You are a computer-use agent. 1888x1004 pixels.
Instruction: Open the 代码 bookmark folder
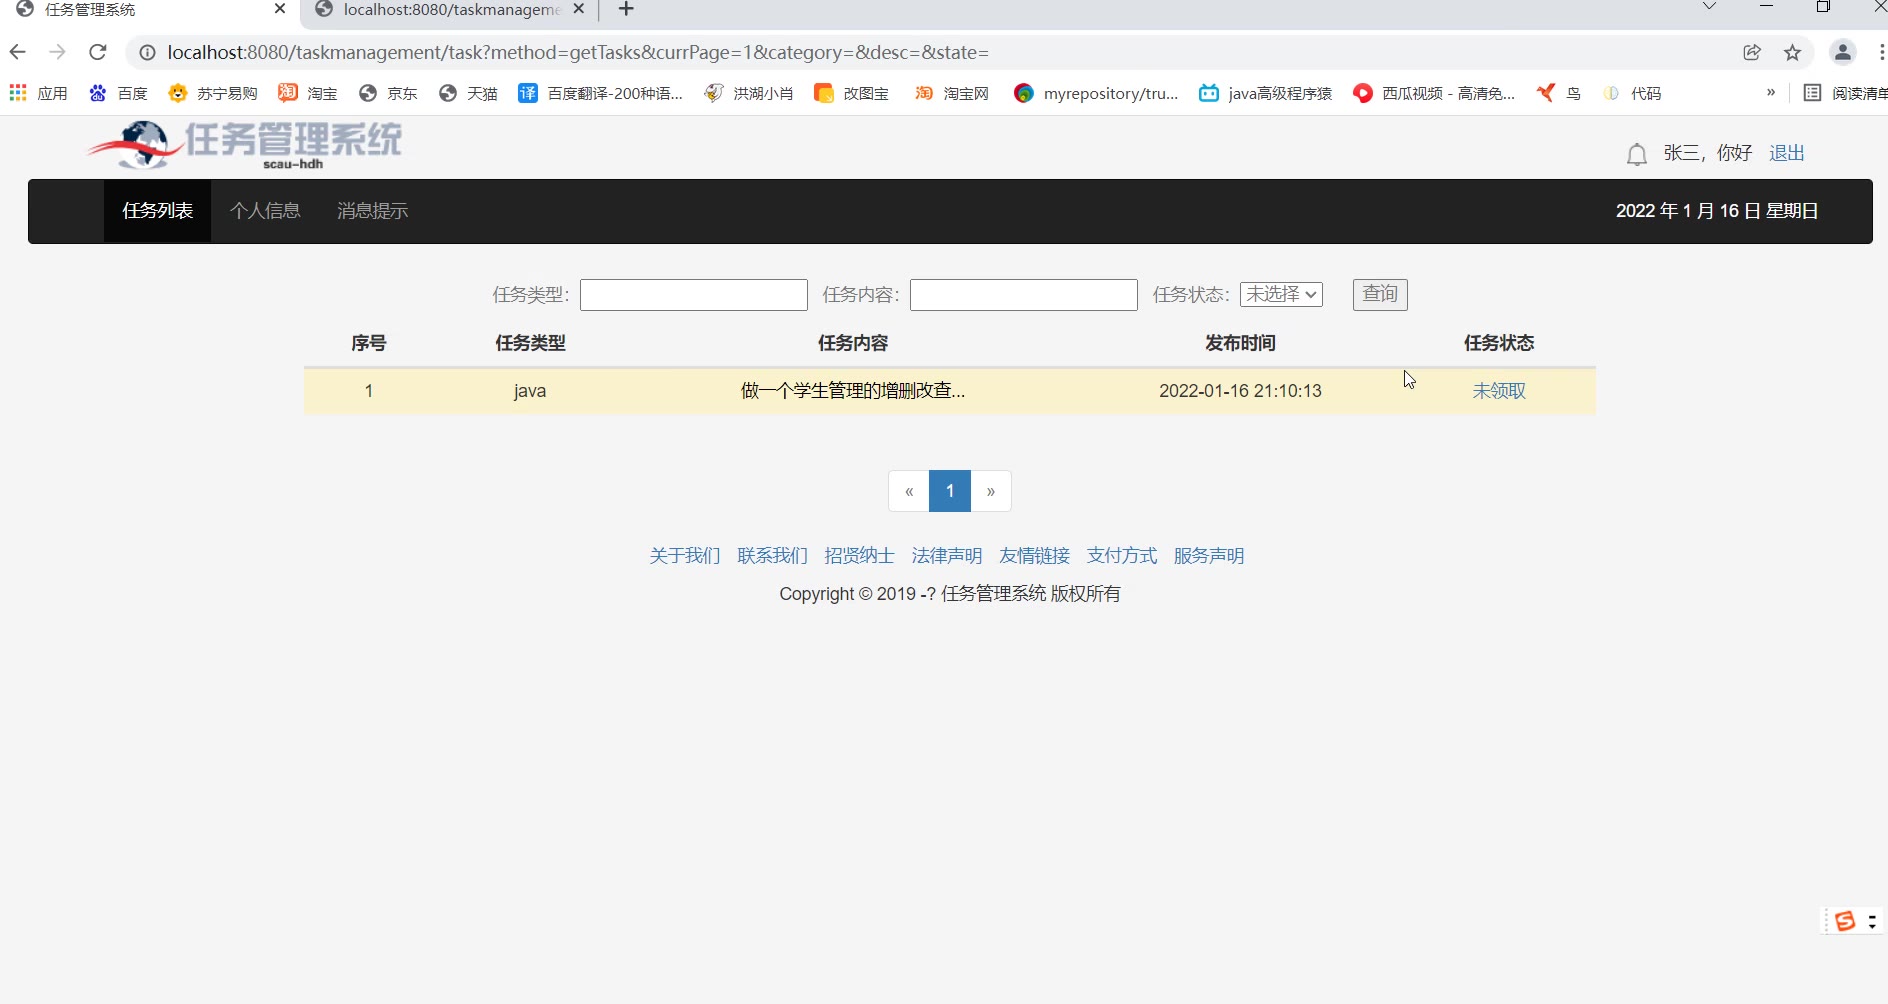pyautogui.click(x=1632, y=93)
